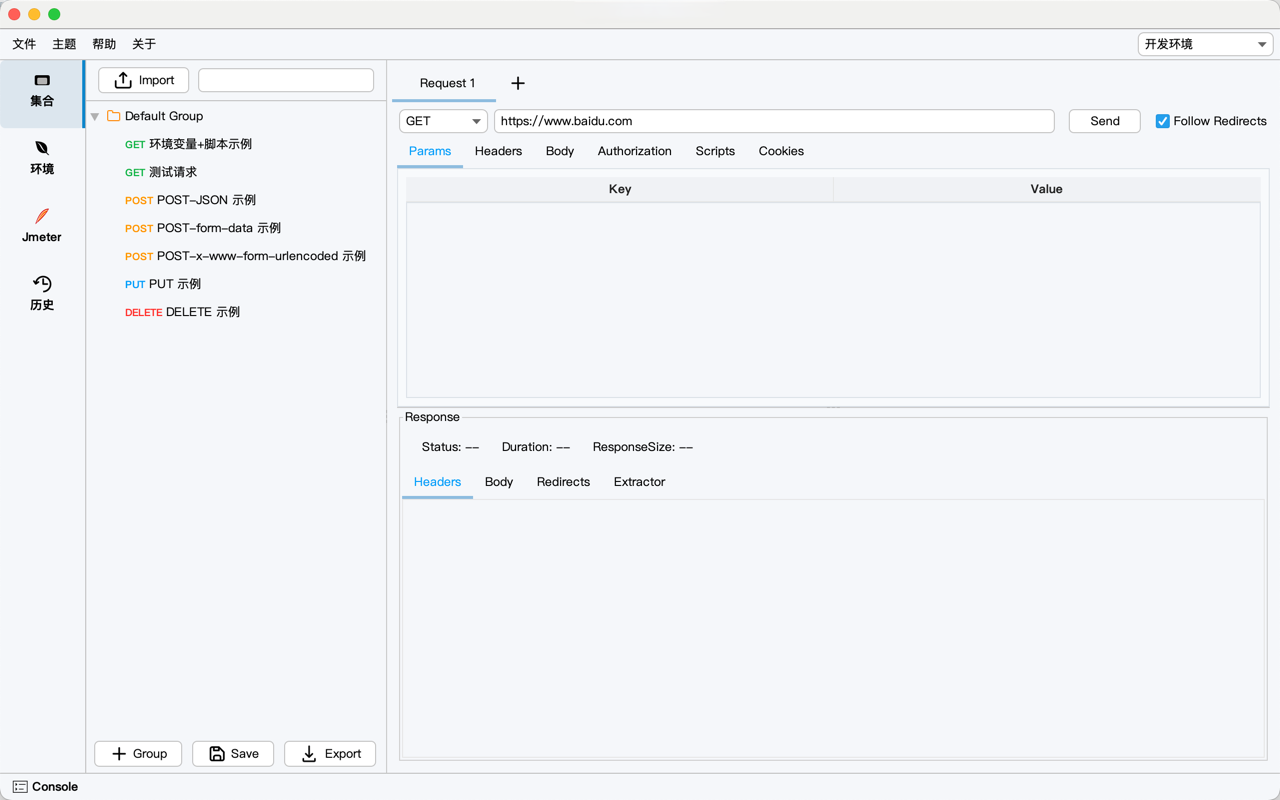This screenshot has height=800, width=1280.
Task: Click the Export button
Action: point(330,754)
